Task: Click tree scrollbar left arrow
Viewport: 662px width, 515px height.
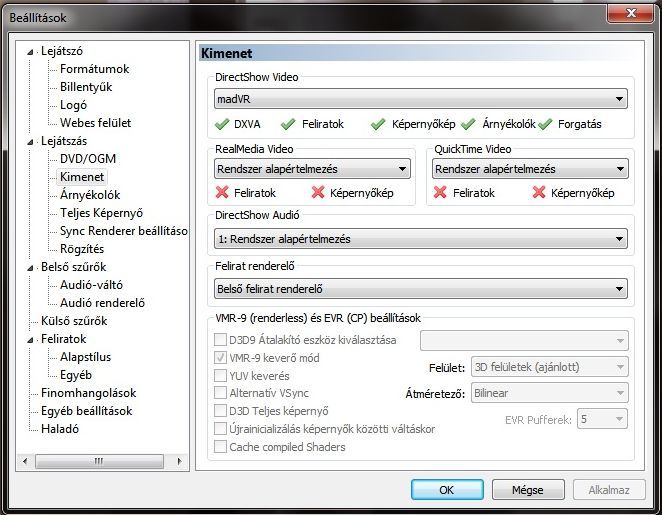Action: (25, 461)
